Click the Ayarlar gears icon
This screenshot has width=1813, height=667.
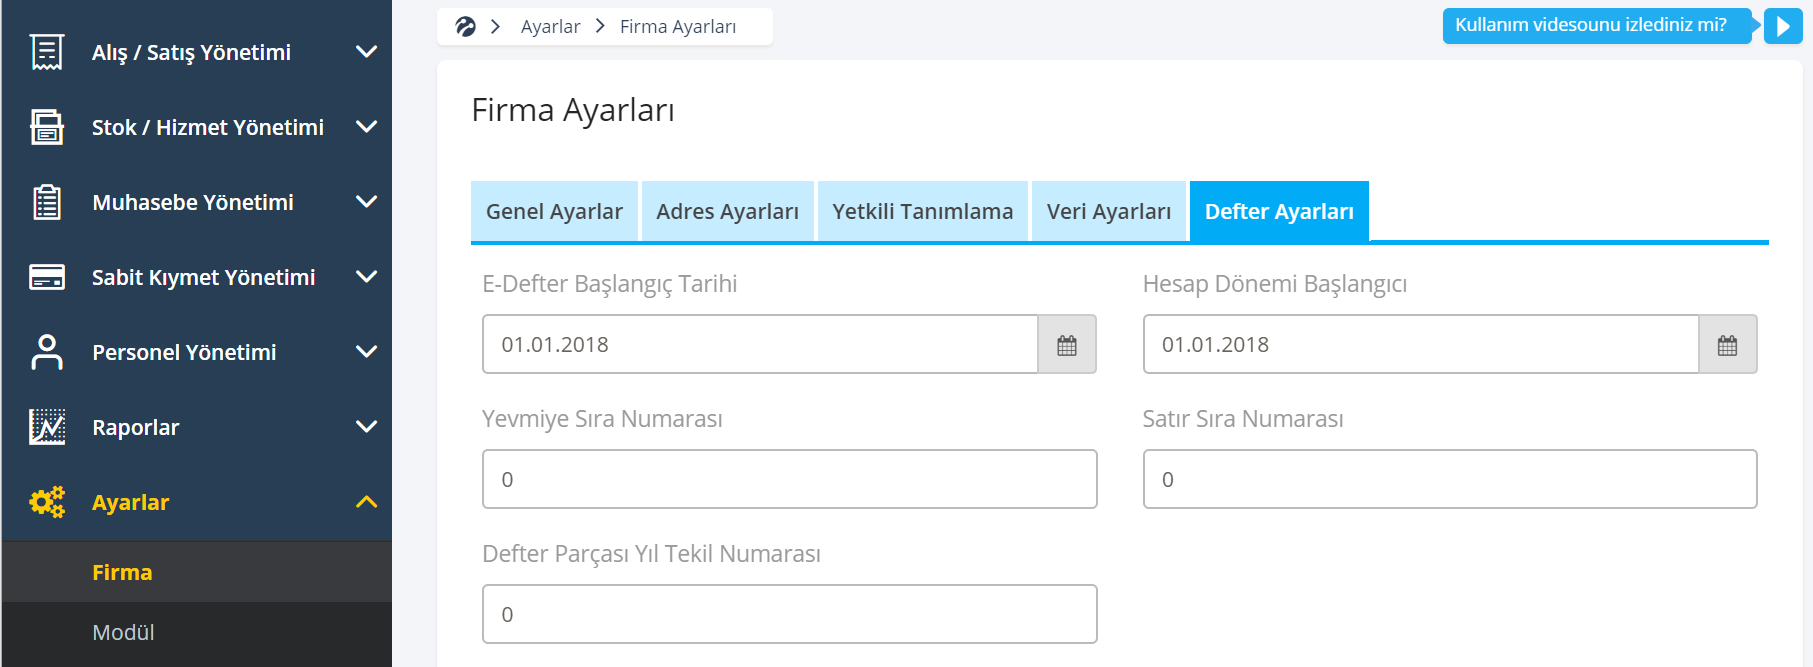(47, 502)
